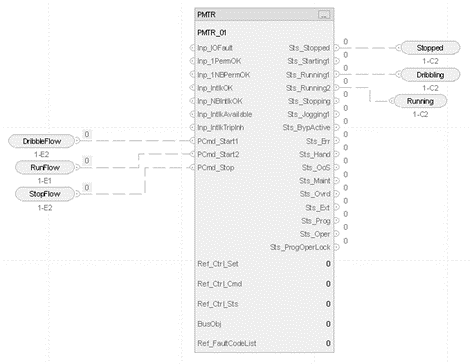Viewport: 472px width, 364px height.
Task: Select the Stopped output reference
Action: (430, 48)
